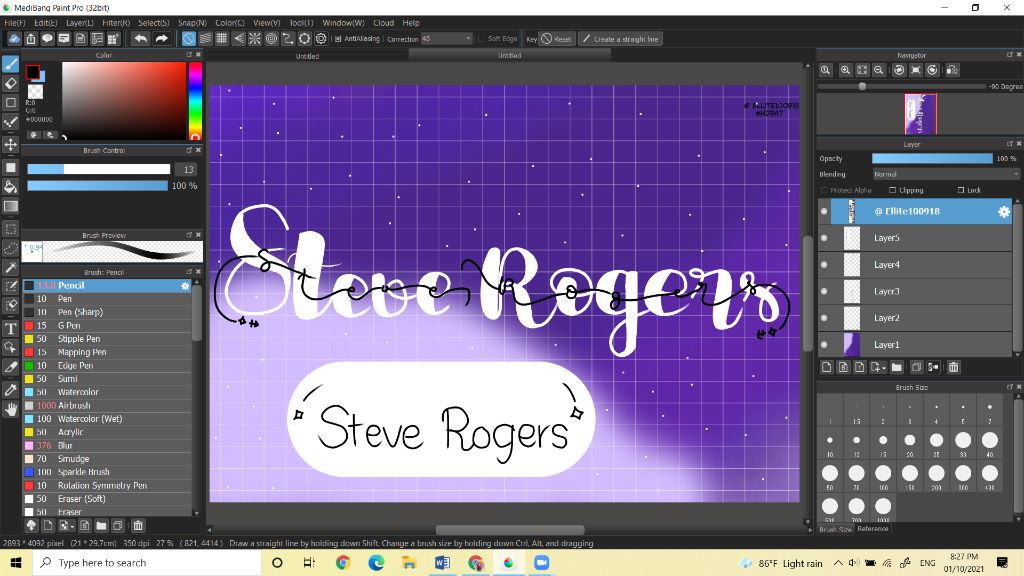Viewport: 1024px width, 576px height.
Task: Switch to the first Untitled canvas tab
Action: pos(307,56)
